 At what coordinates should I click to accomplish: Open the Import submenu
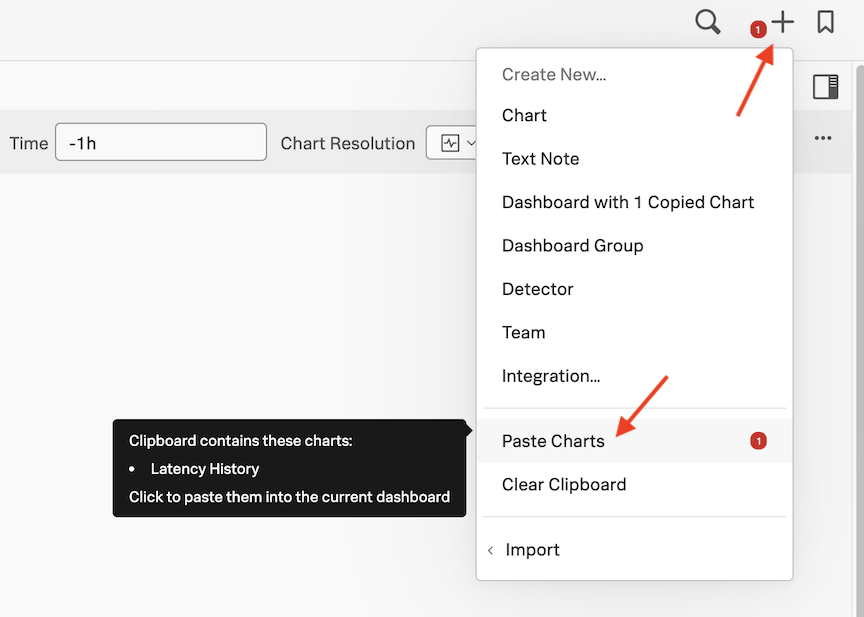click(532, 550)
